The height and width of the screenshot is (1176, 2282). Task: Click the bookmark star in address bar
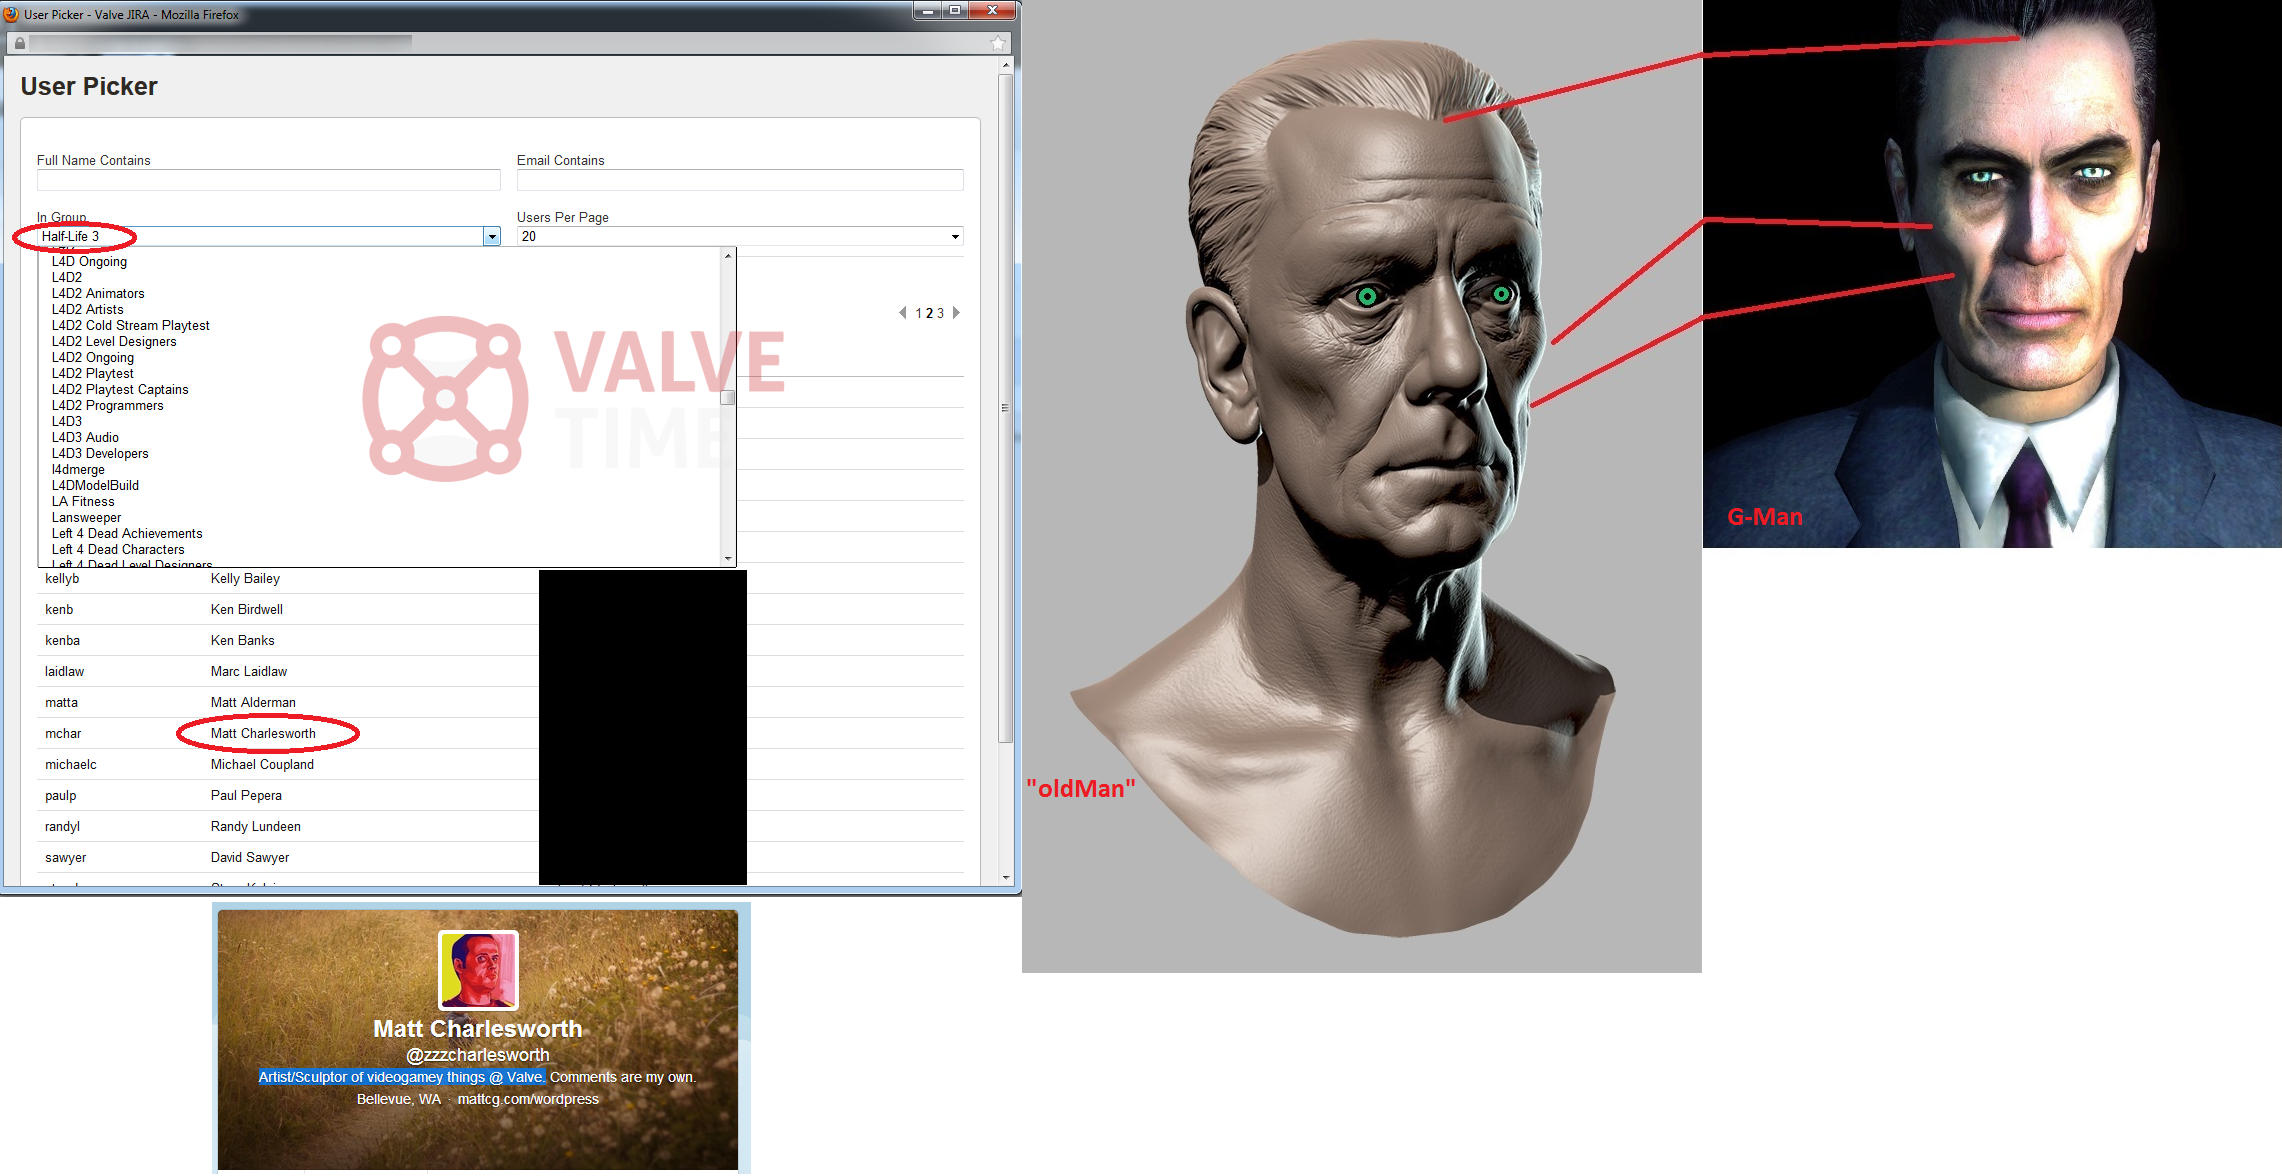[997, 43]
